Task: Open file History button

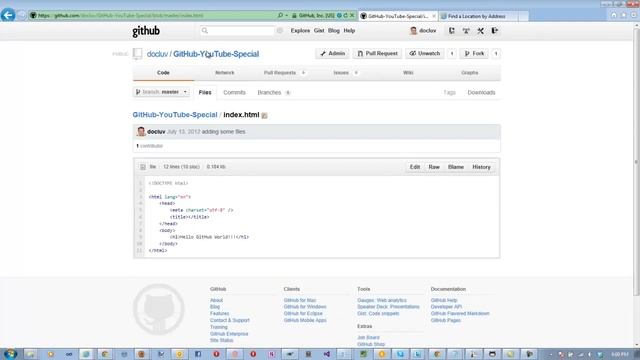Action: pyautogui.click(x=481, y=167)
